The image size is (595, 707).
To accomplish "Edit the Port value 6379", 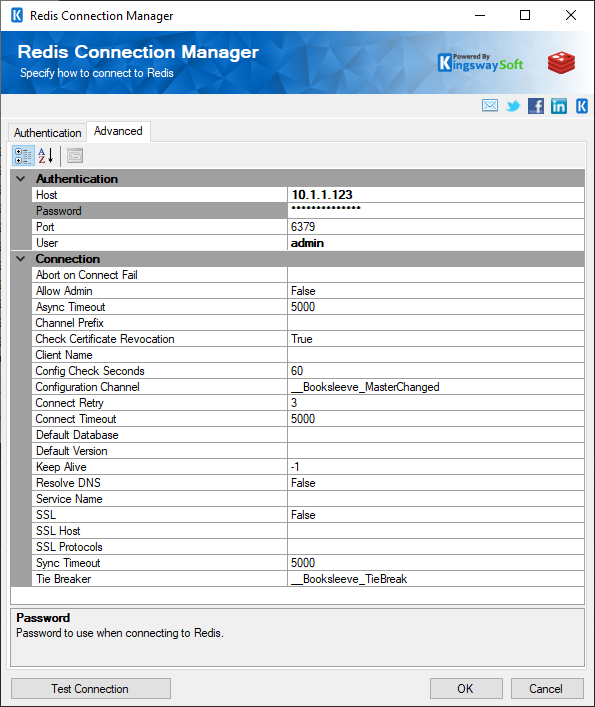I will click(436, 227).
